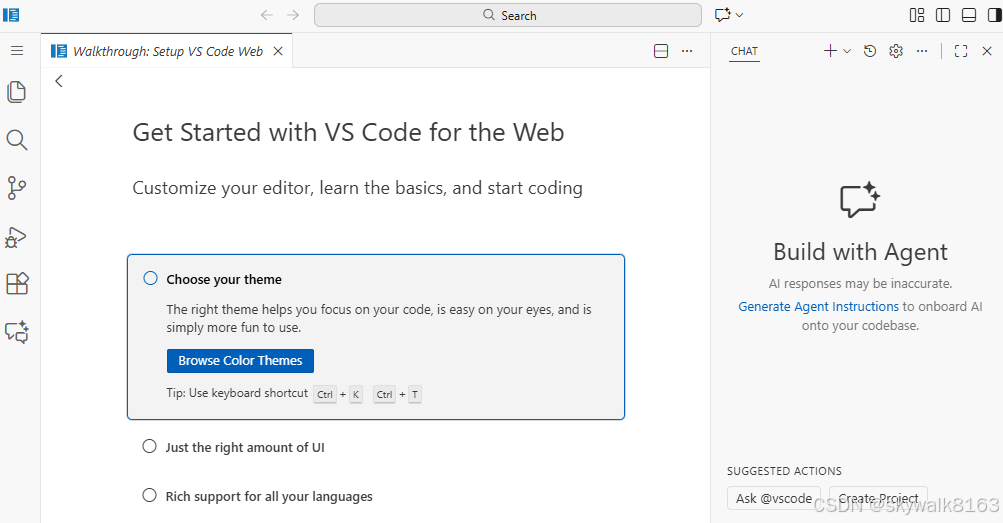This screenshot has height=523, width=1003.
Task: Toggle the bottom panel
Action: tap(969, 15)
